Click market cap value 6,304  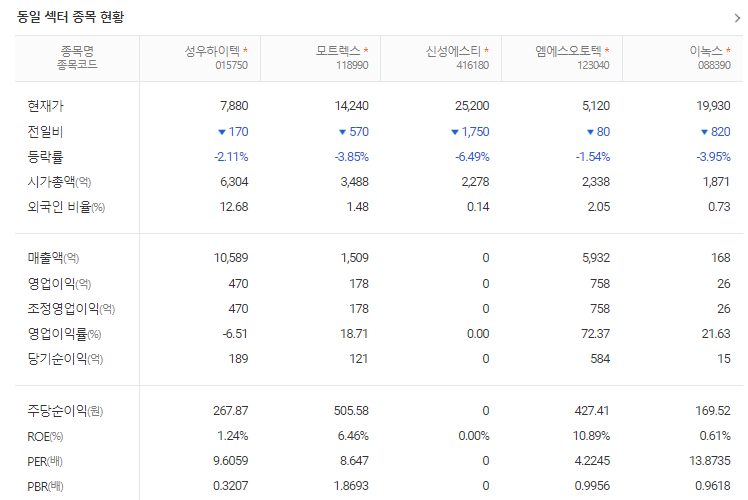[234, 182]
